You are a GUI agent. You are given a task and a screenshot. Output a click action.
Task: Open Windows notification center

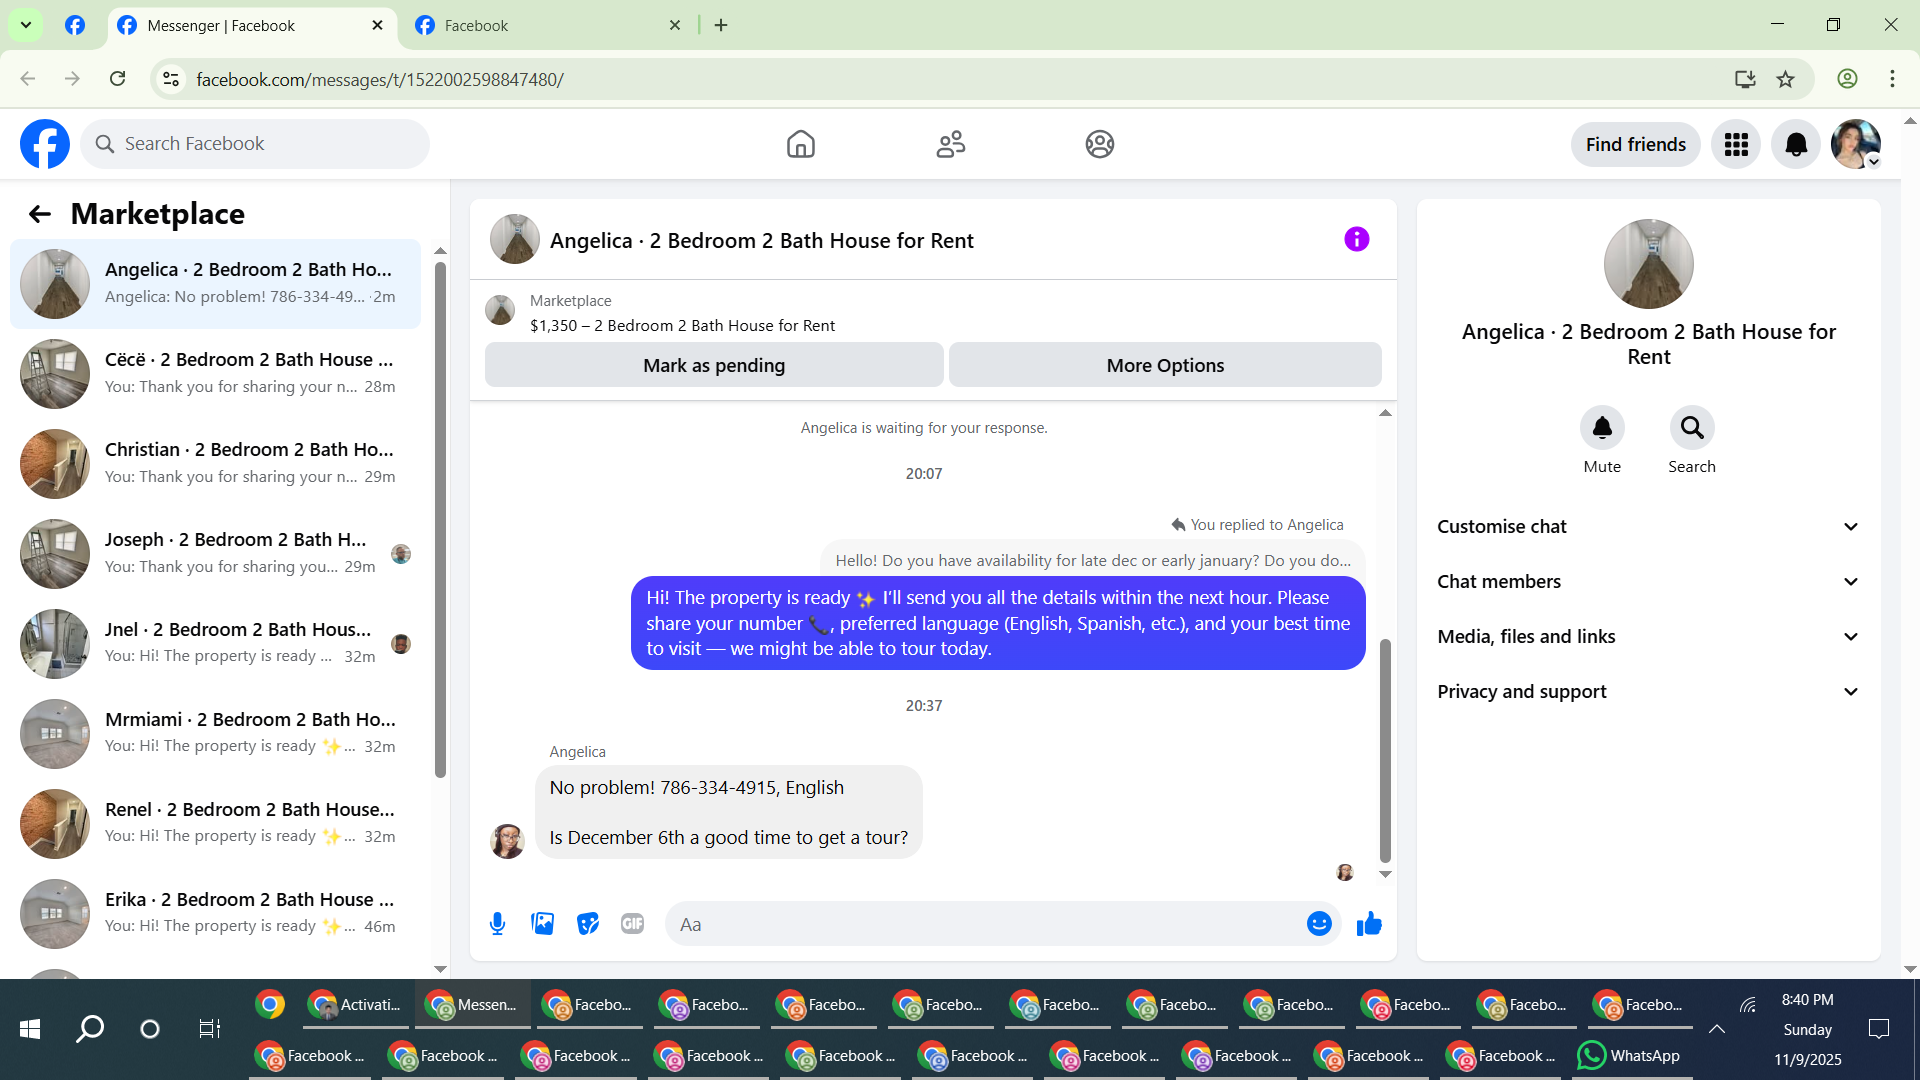tap(1879, 1029)
